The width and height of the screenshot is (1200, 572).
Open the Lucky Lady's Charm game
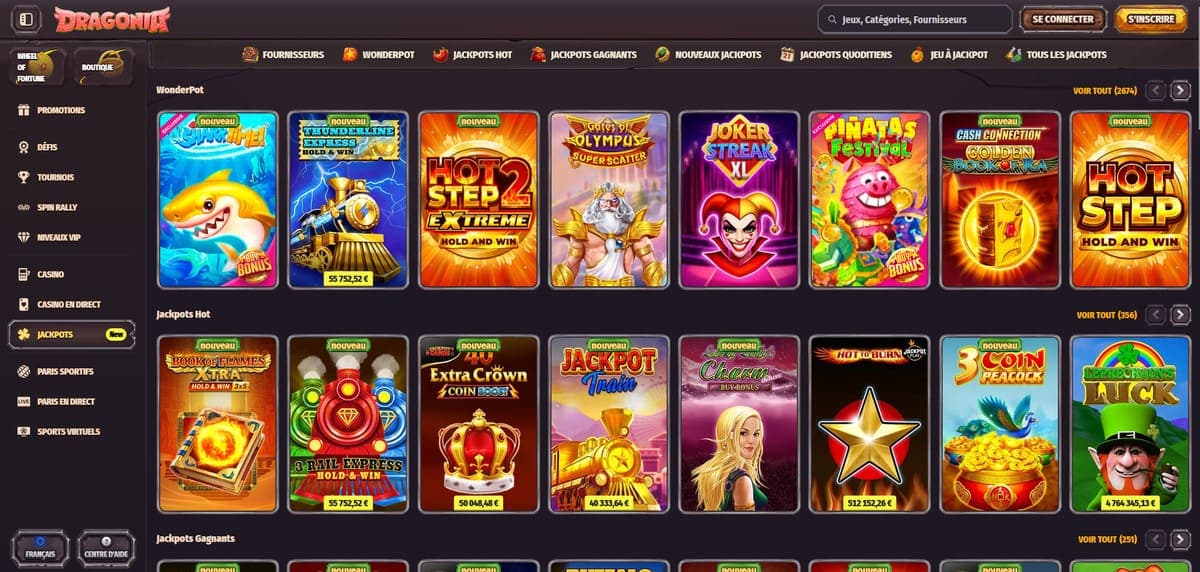[739, 424]
